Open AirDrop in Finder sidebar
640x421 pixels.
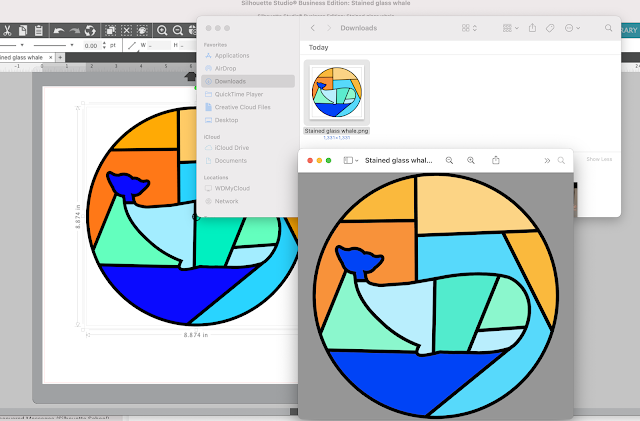point(248,69)
